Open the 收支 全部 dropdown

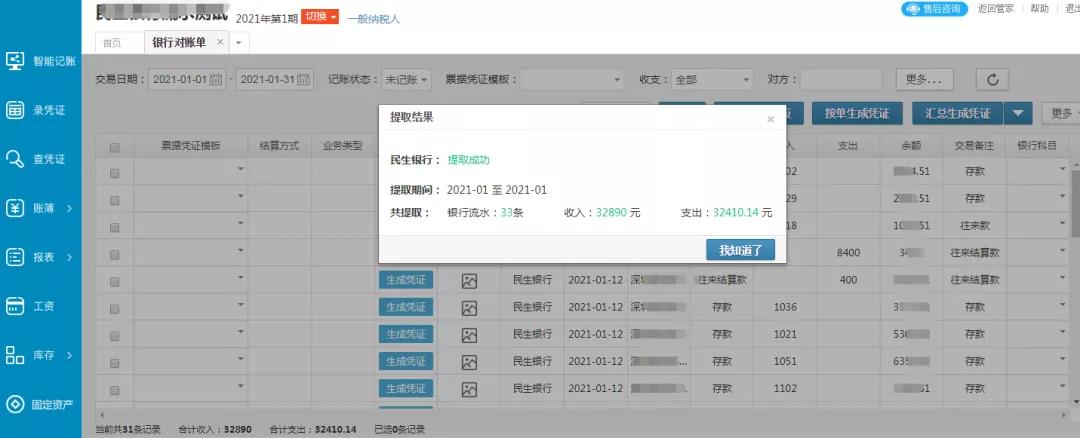tap(711, 80)
